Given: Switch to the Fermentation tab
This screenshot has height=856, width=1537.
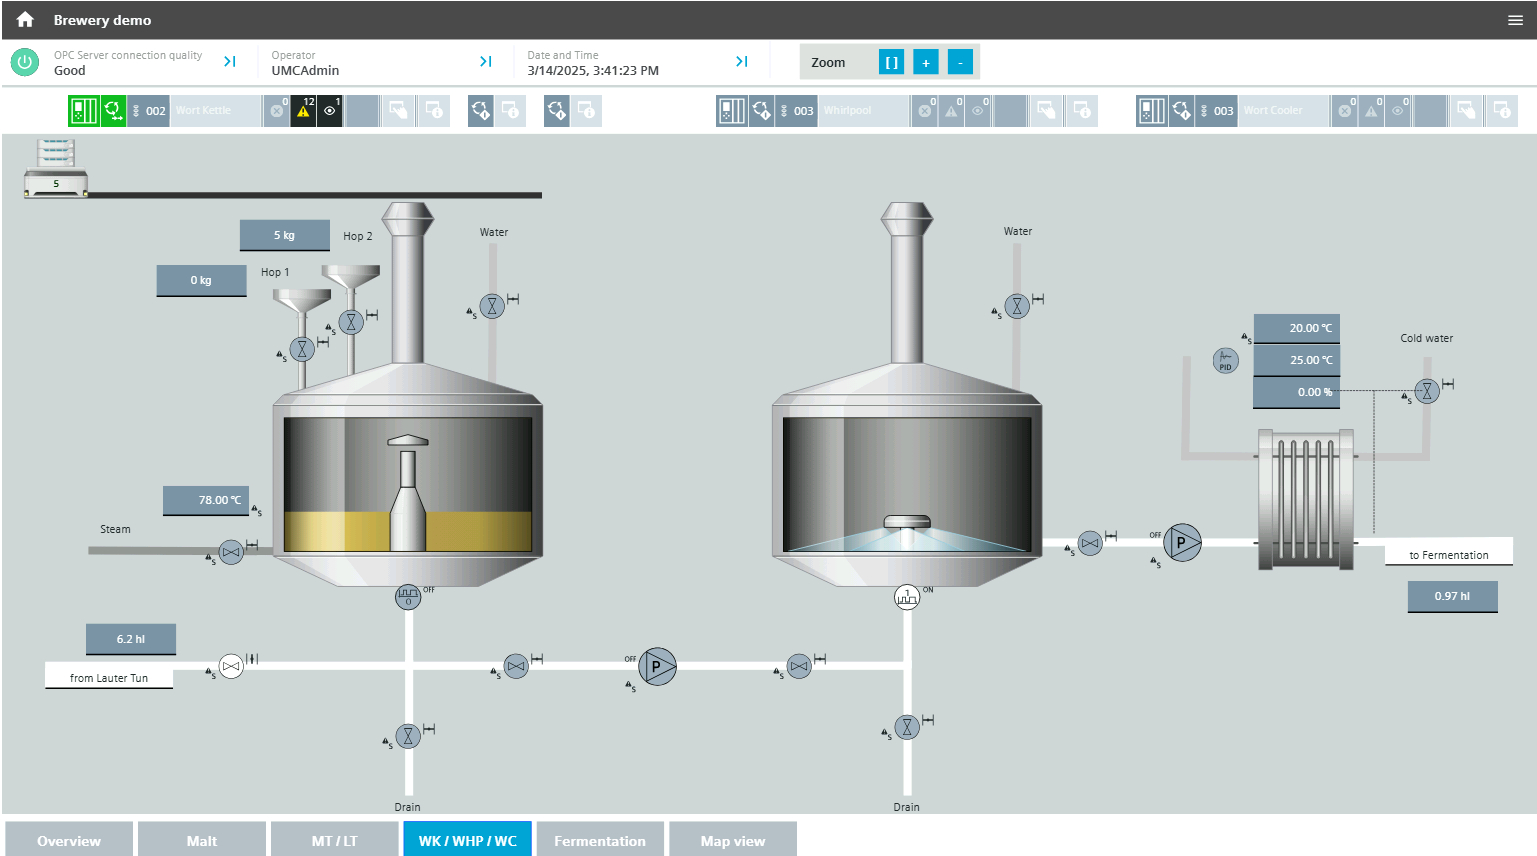Looking at the screenshot, I should point(600,840).
